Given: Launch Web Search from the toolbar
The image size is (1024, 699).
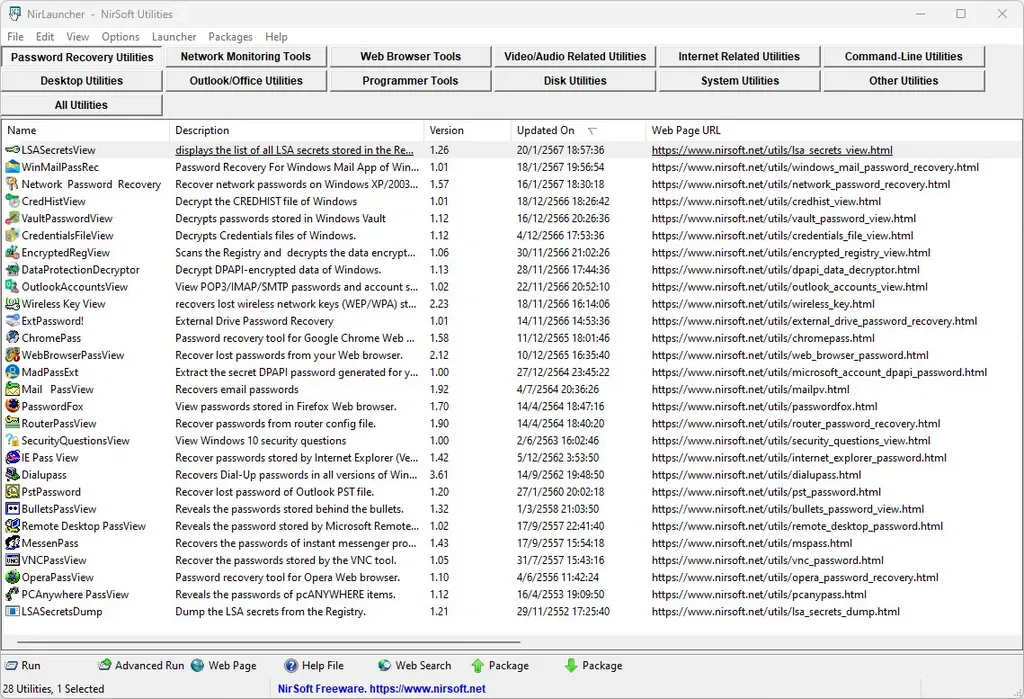Looking at the screenshot, I should (x=415, y=666).
